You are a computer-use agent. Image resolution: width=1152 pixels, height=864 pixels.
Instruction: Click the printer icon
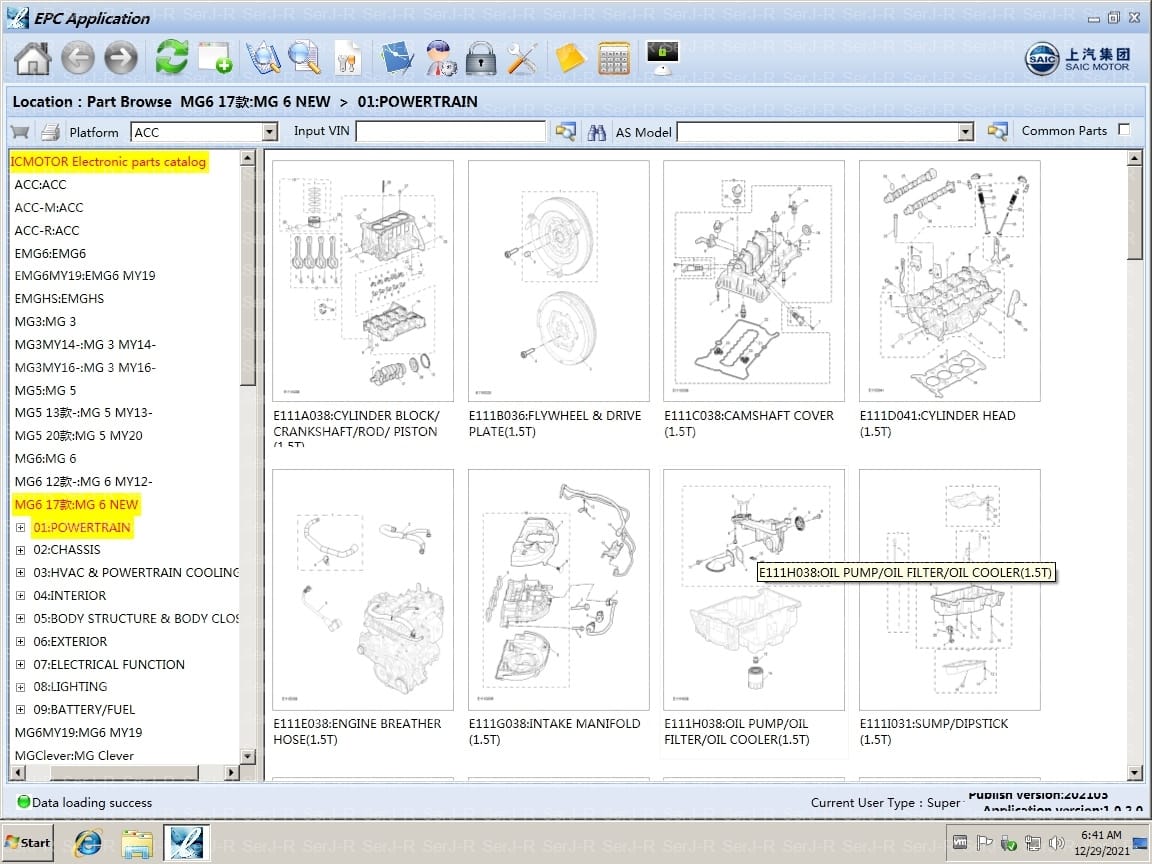click(x=50, y=132)
